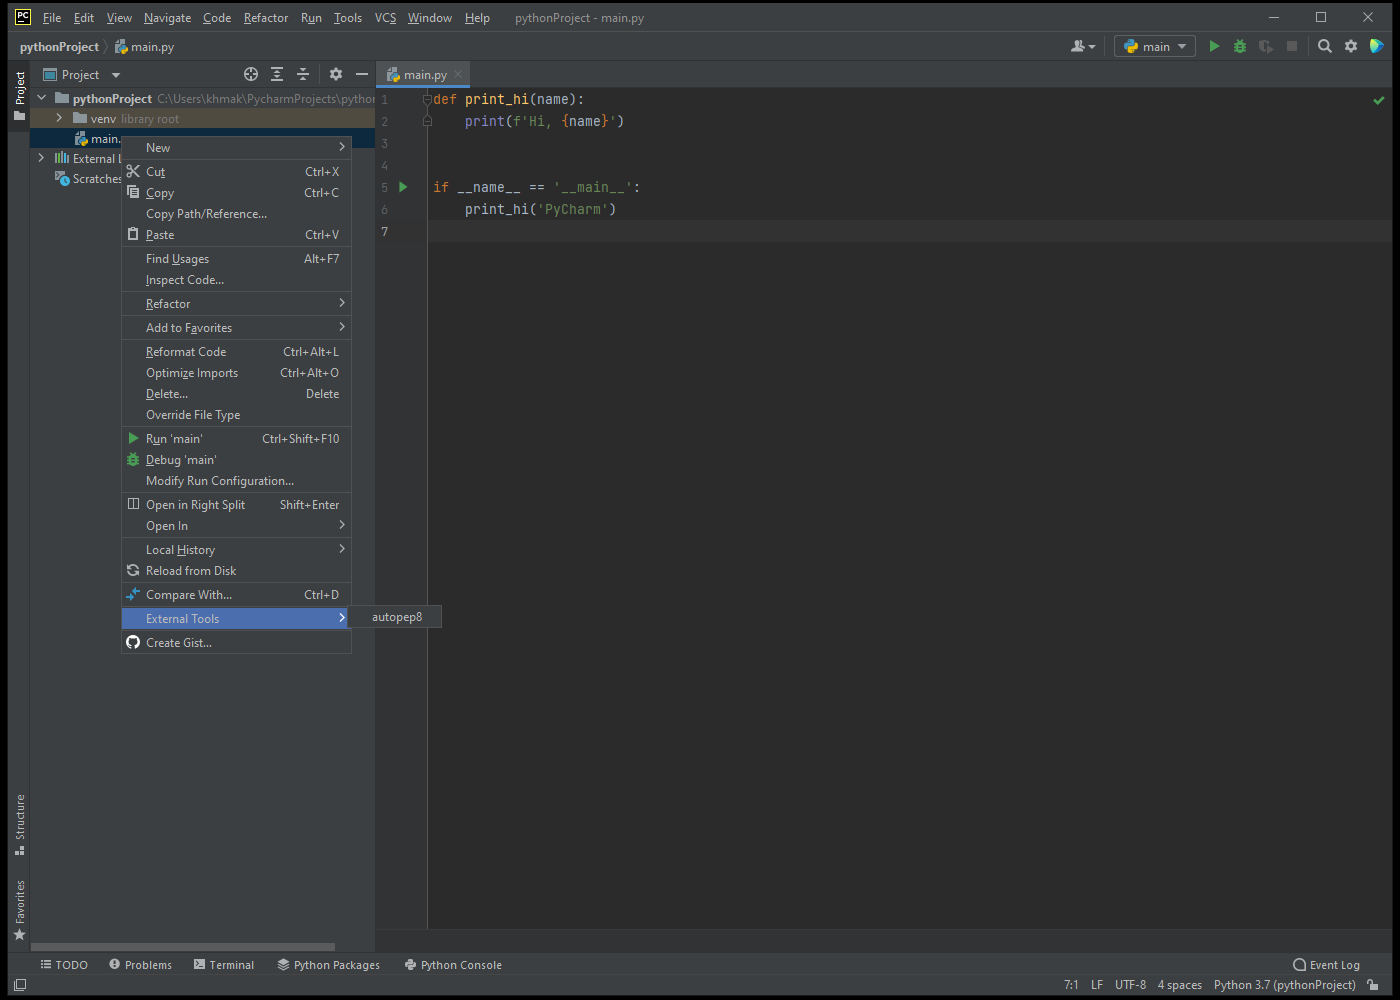The height and width of the screenshot is (1000, 1400).
Task: Click the green Run button in toolbar
Action: (1214, 46)
